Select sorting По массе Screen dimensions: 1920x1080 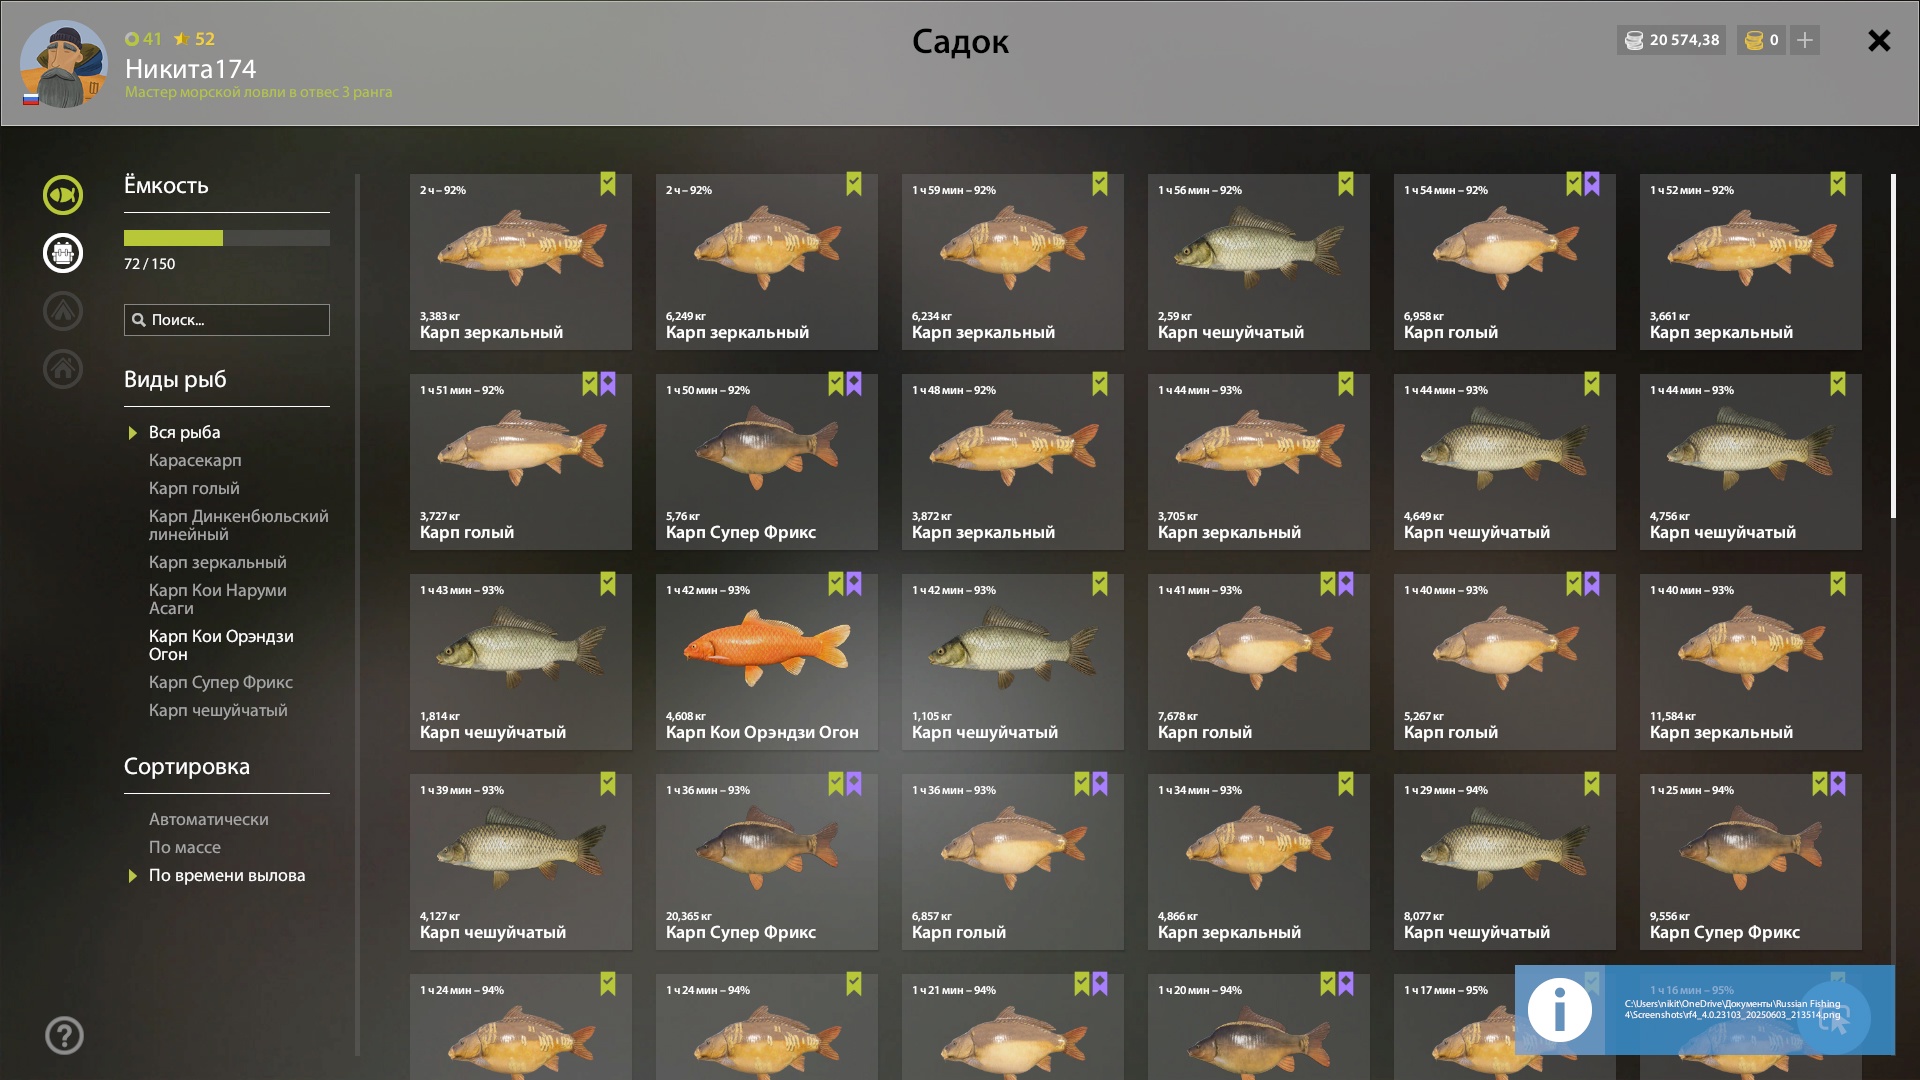[185, 847]
